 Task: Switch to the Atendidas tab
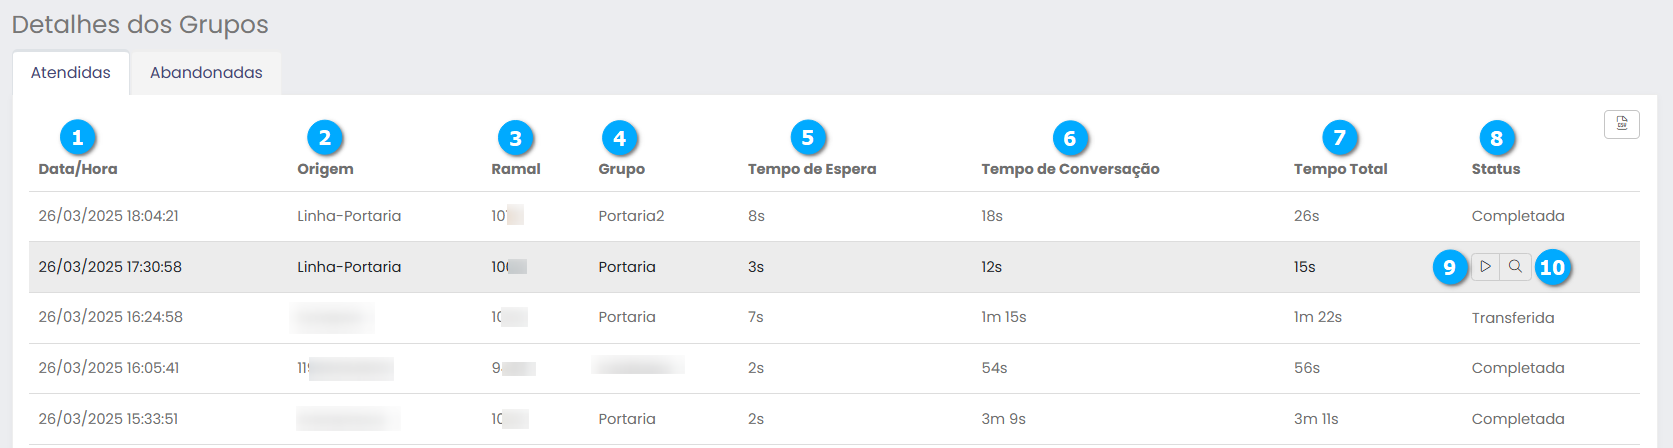pos(71,73)
